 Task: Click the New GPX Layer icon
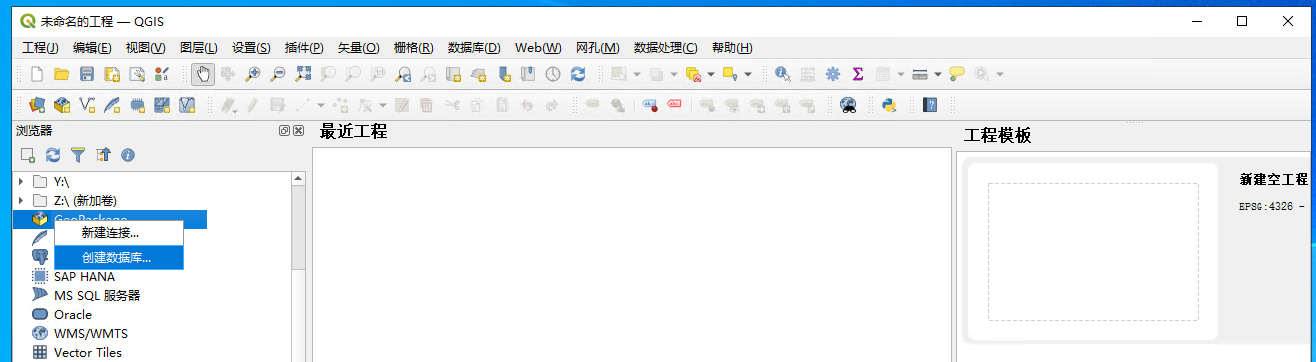[187, 104]
